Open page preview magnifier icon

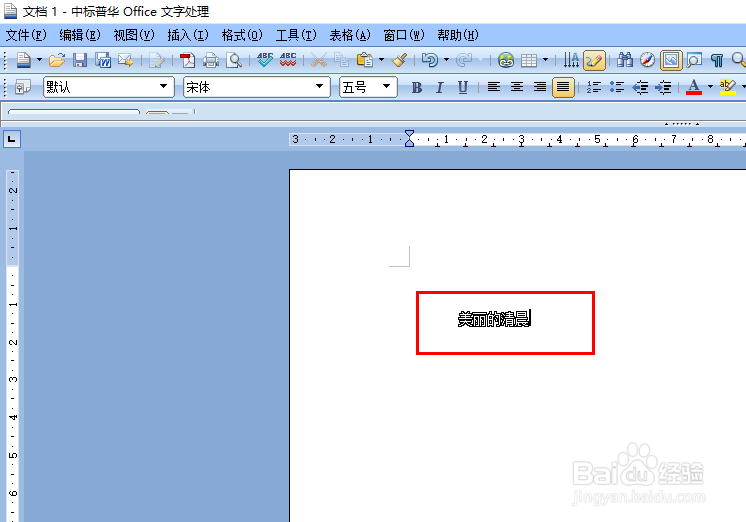(x=234, y=60)
